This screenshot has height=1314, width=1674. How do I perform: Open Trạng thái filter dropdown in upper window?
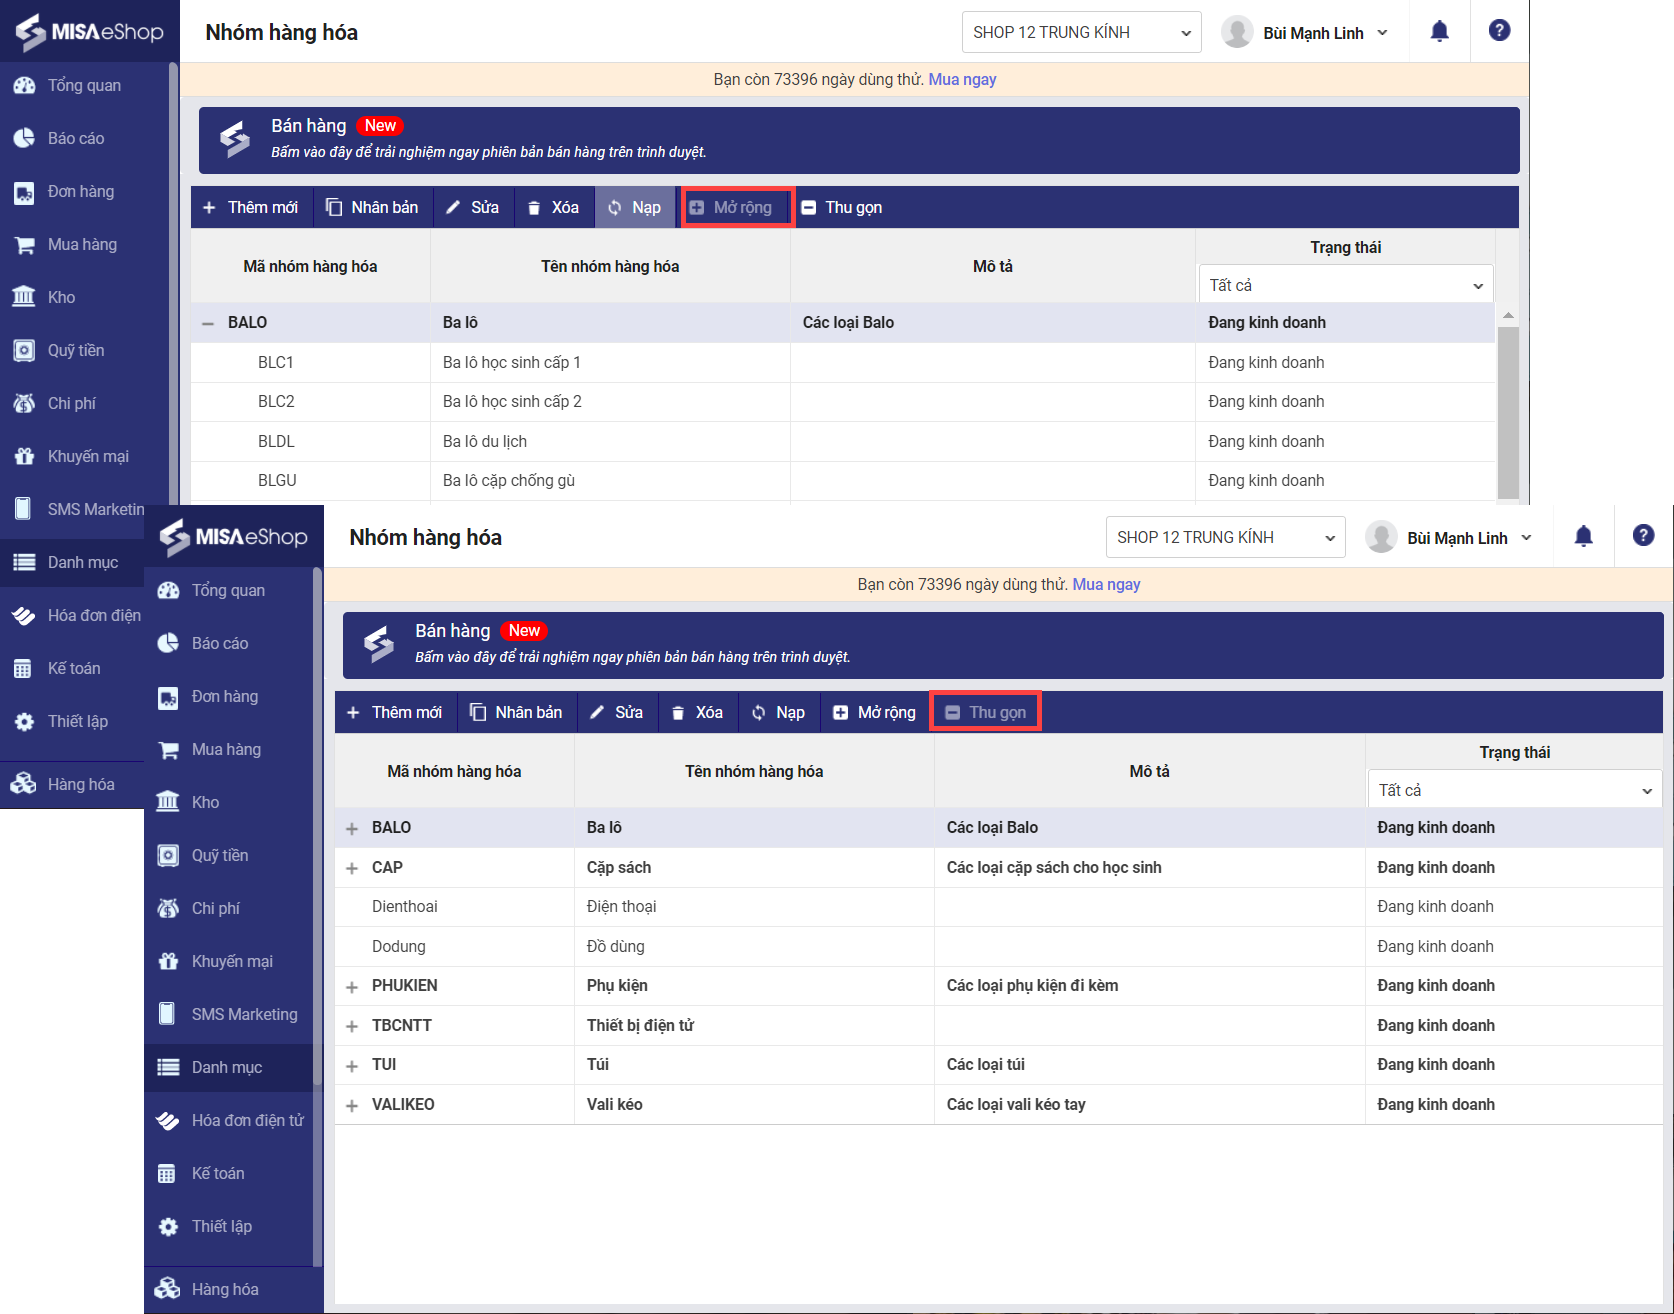(1345, 285)
